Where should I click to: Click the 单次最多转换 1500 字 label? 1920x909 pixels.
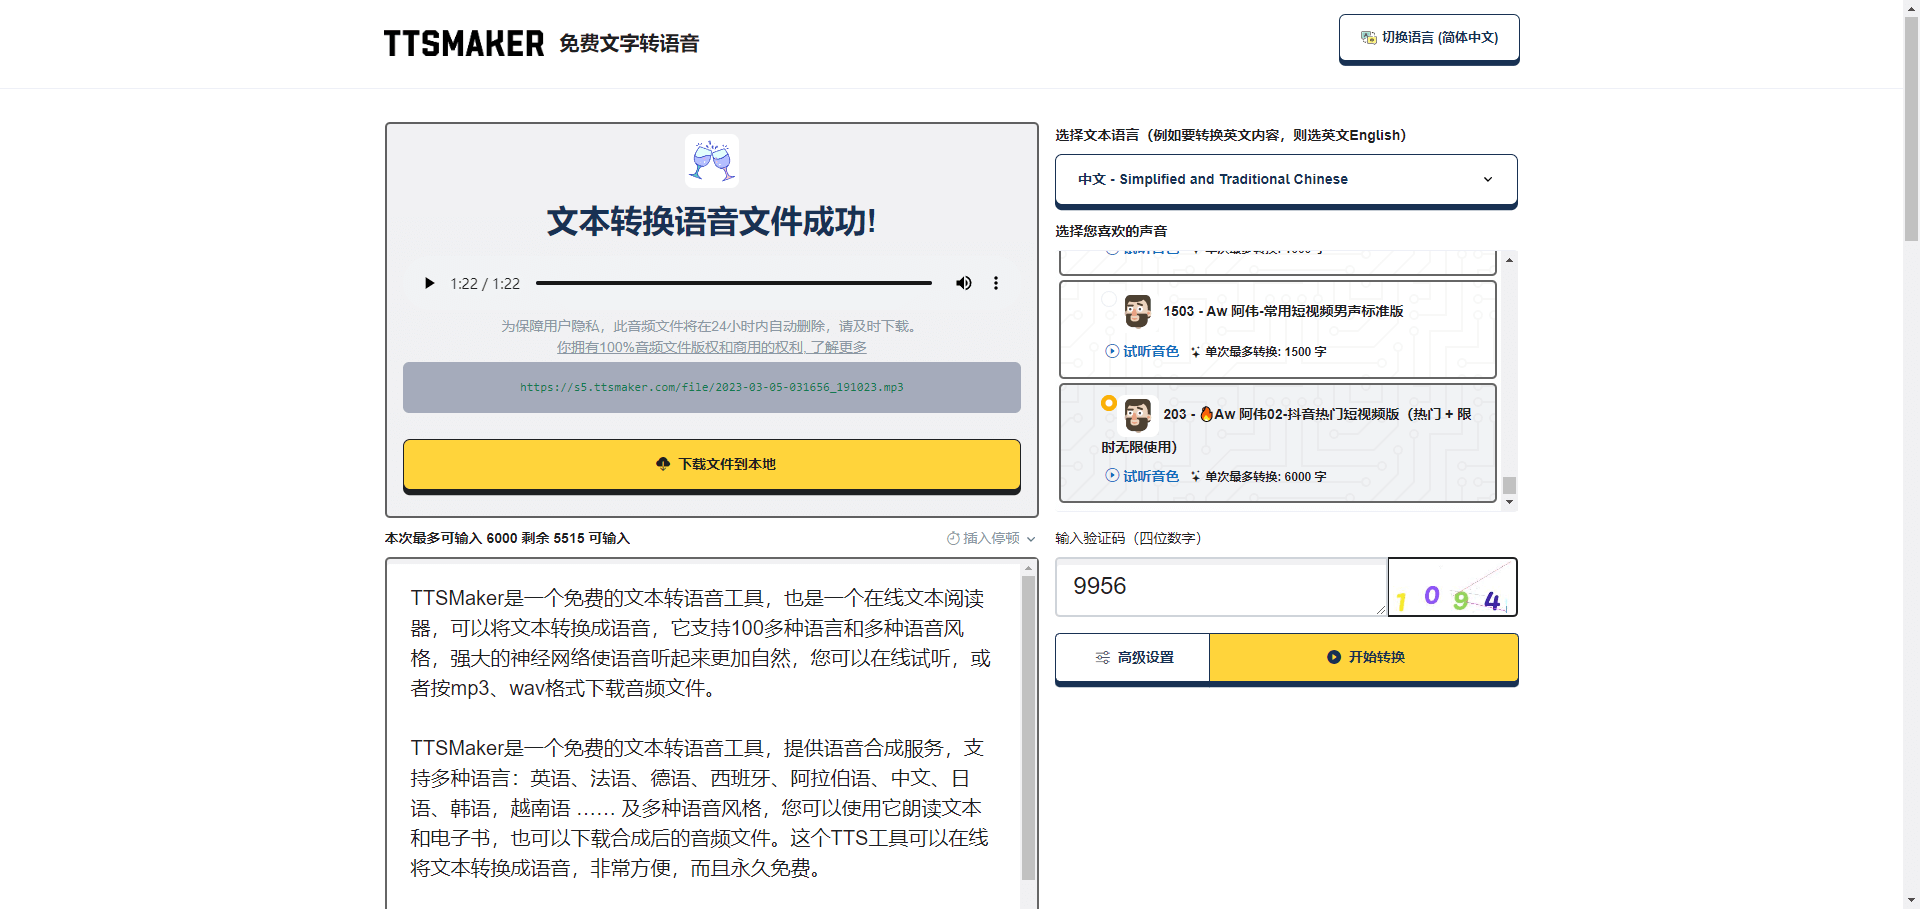[x=1265, y=352]
